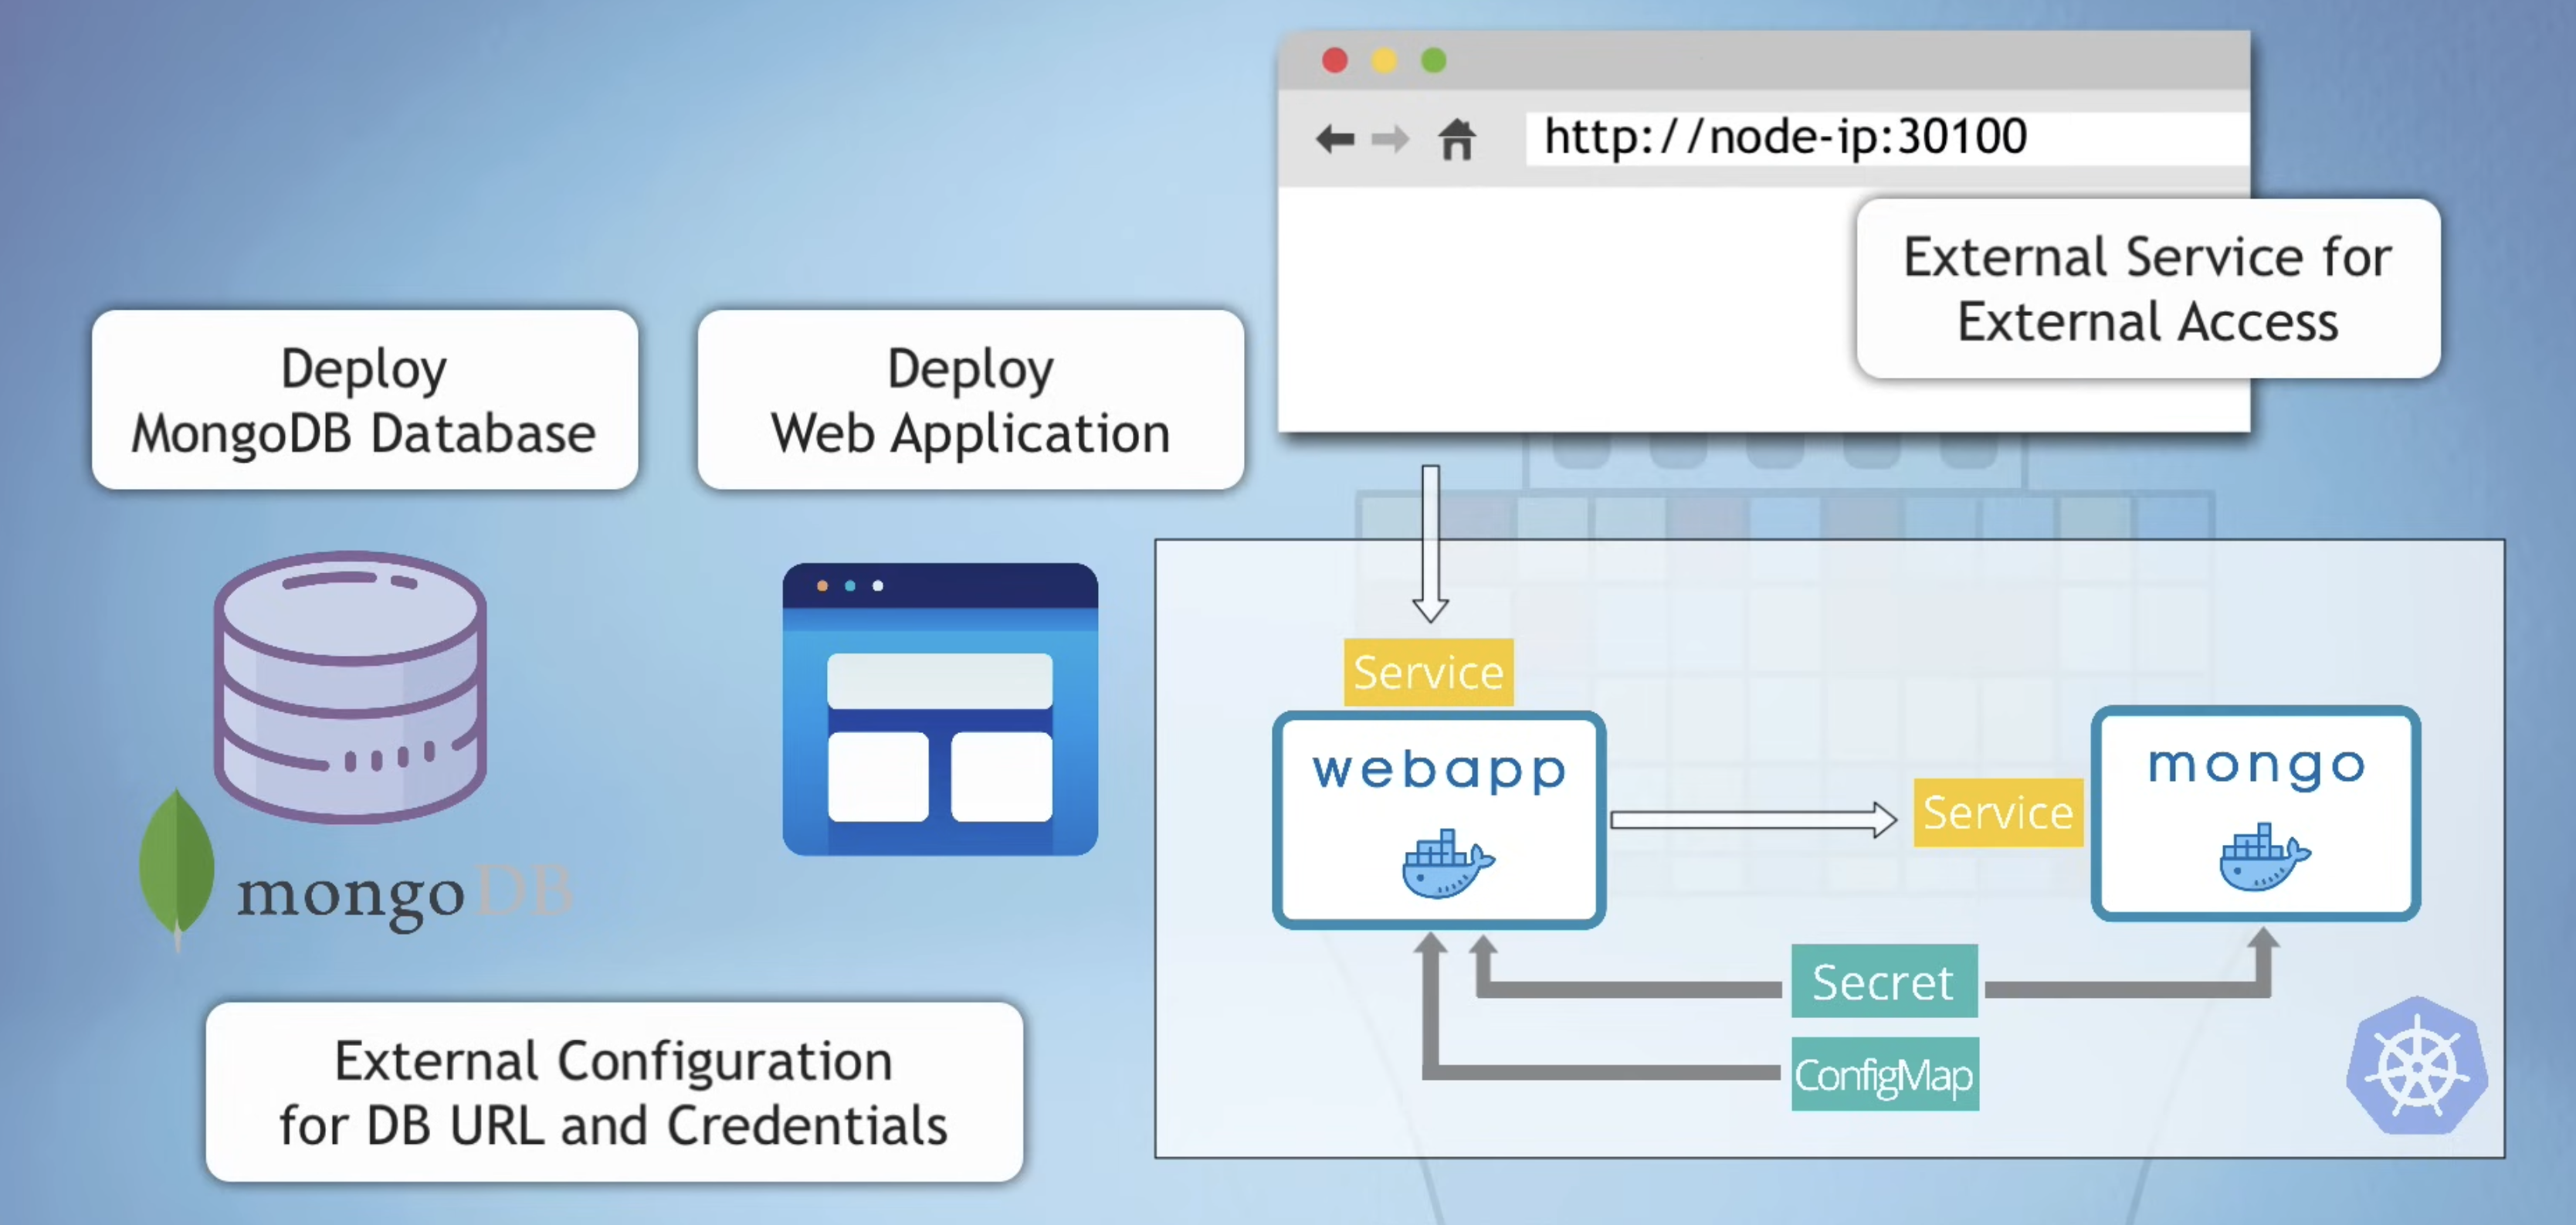Click the browser forward arrow icon
This screenshot has width=2576, height=1225.
1390,138
